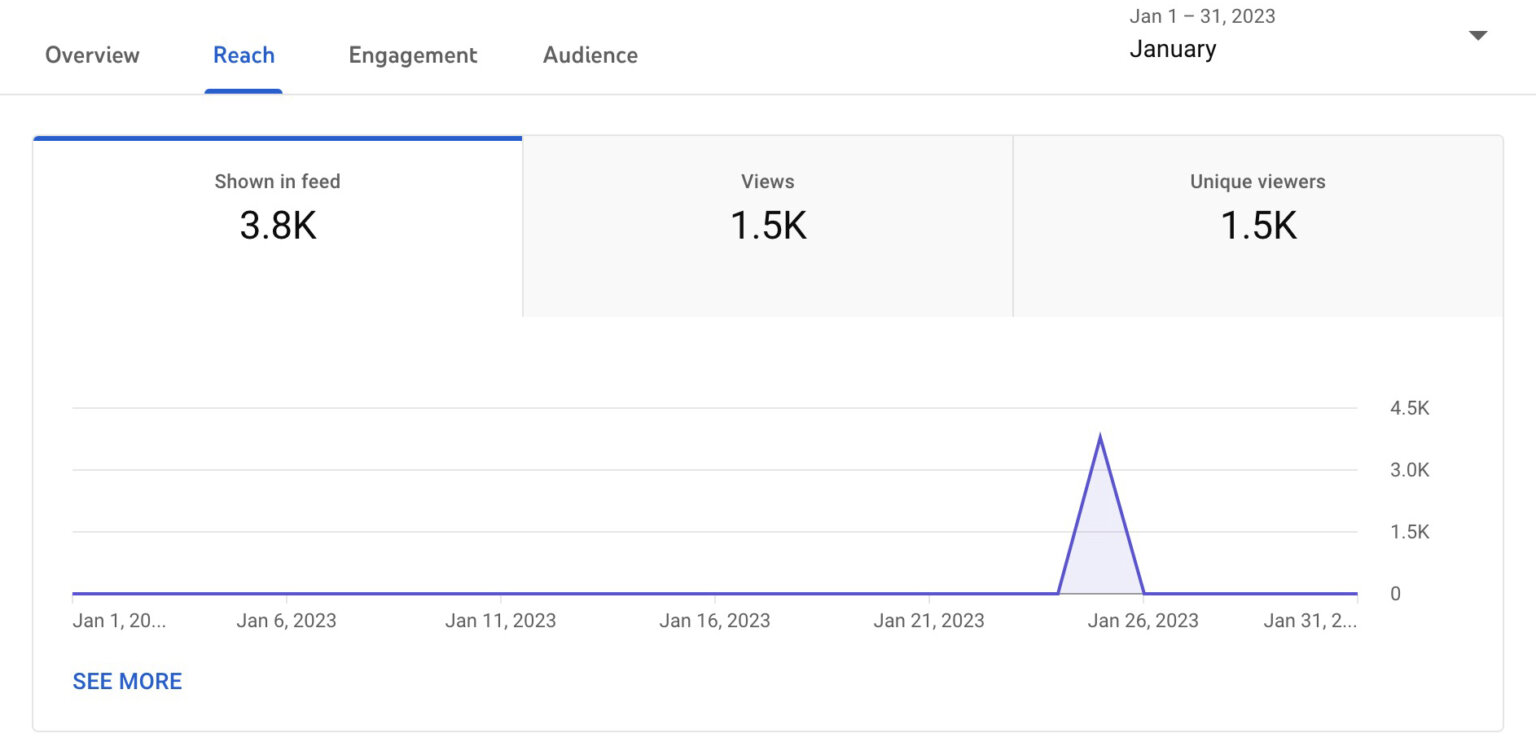
Task: Open the Engagement tab
Action: click(412, 55)
